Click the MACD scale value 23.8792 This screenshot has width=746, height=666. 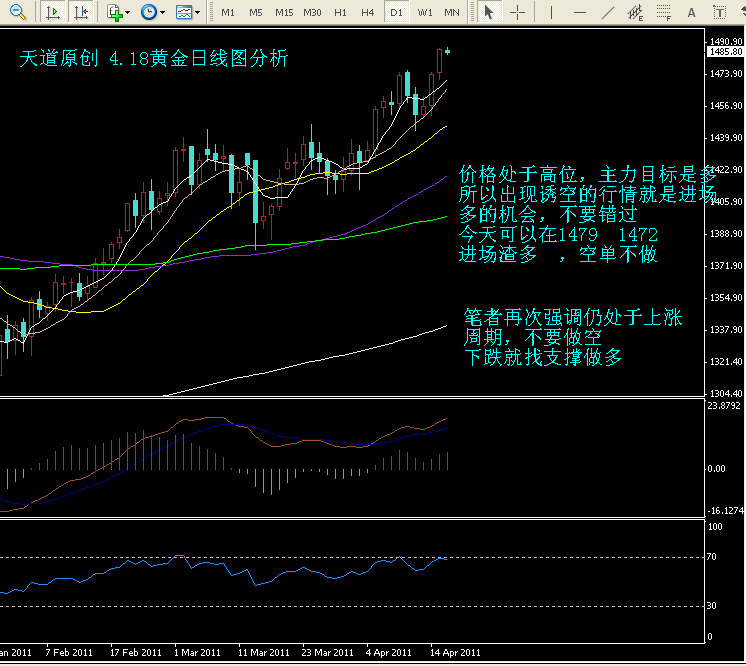(x=724, y=405)
